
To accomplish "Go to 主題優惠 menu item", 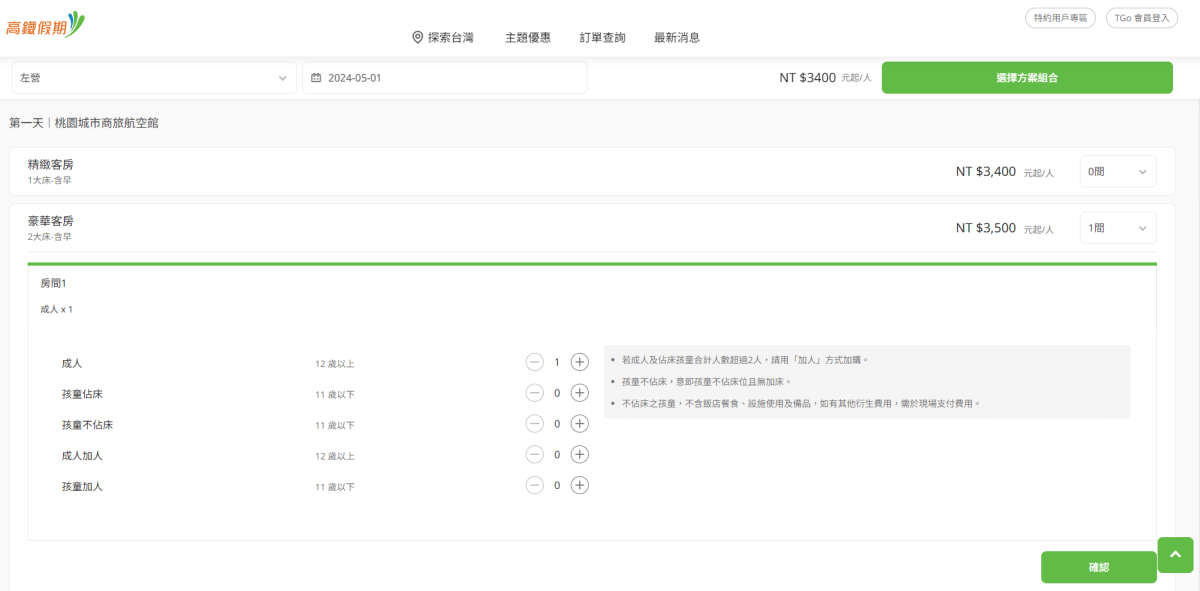I will (527, 38).
